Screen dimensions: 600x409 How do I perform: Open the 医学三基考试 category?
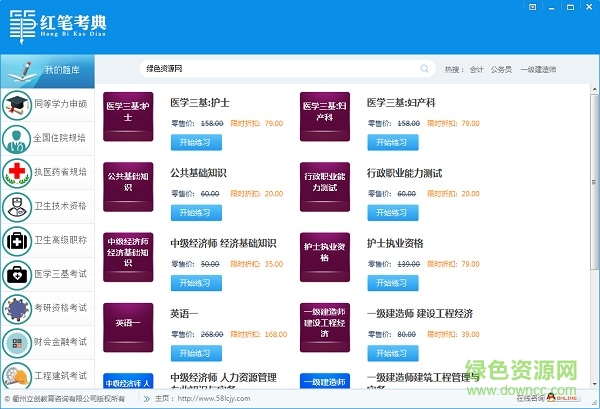[16, 274]
